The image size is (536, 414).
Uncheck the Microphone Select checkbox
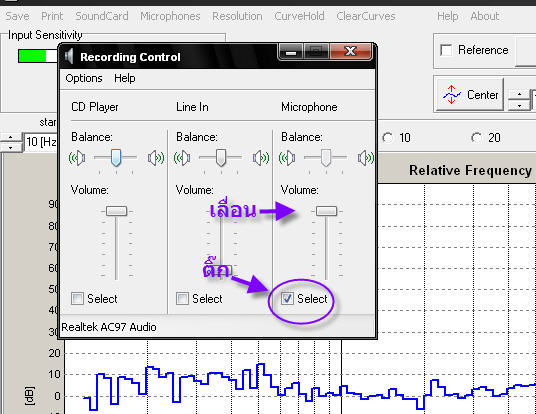pyautogui.click(x=287, y=298)
